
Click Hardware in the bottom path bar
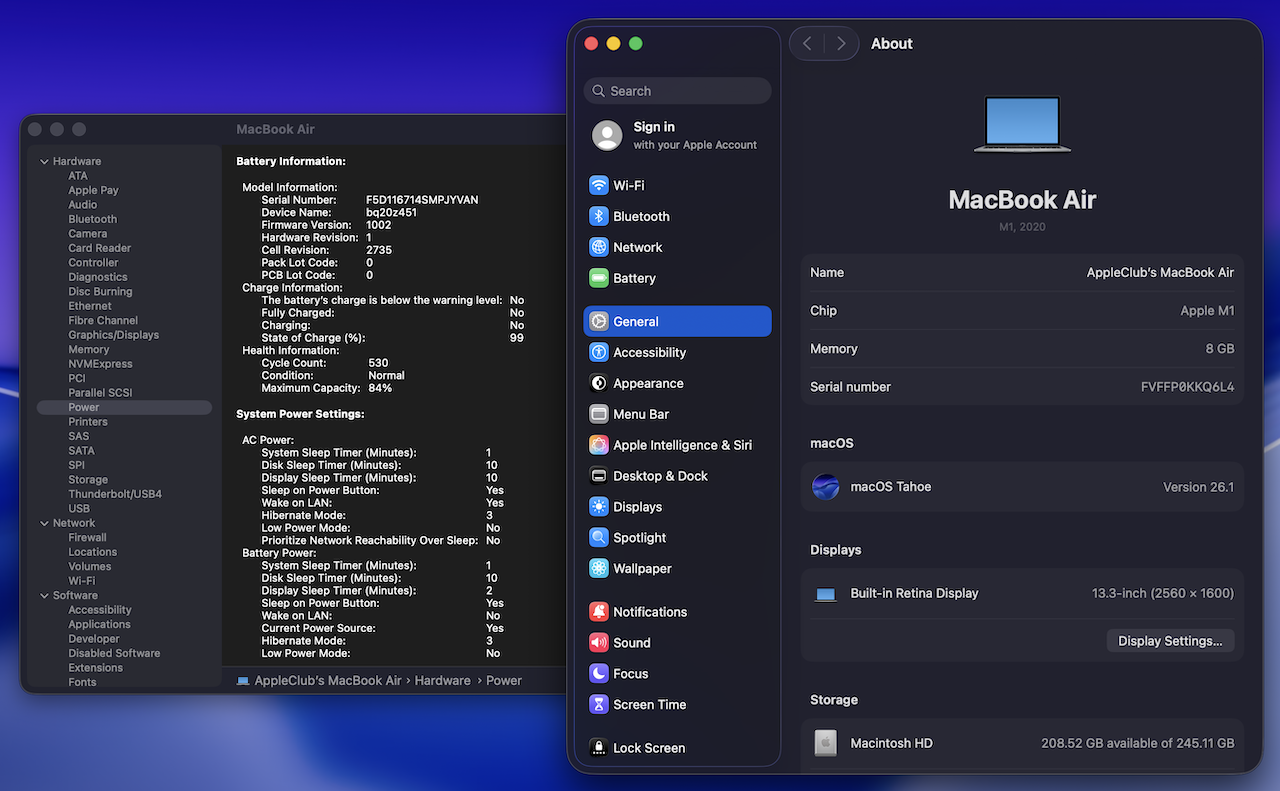coord(442,681)
